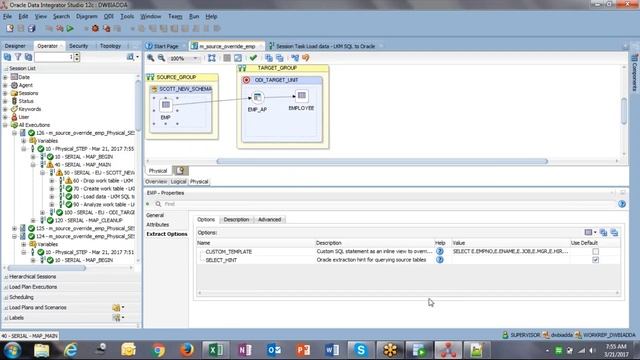The image size is (640, 360).
Task: Expand the Load Plan Executions accordion
Action: (33, 287)
